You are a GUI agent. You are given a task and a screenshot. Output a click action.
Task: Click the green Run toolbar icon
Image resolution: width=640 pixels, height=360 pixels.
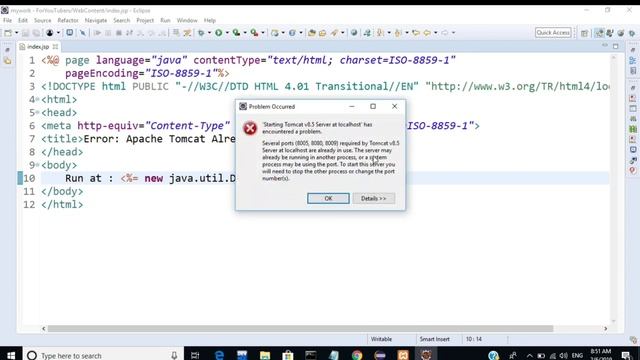click(219, 33)
